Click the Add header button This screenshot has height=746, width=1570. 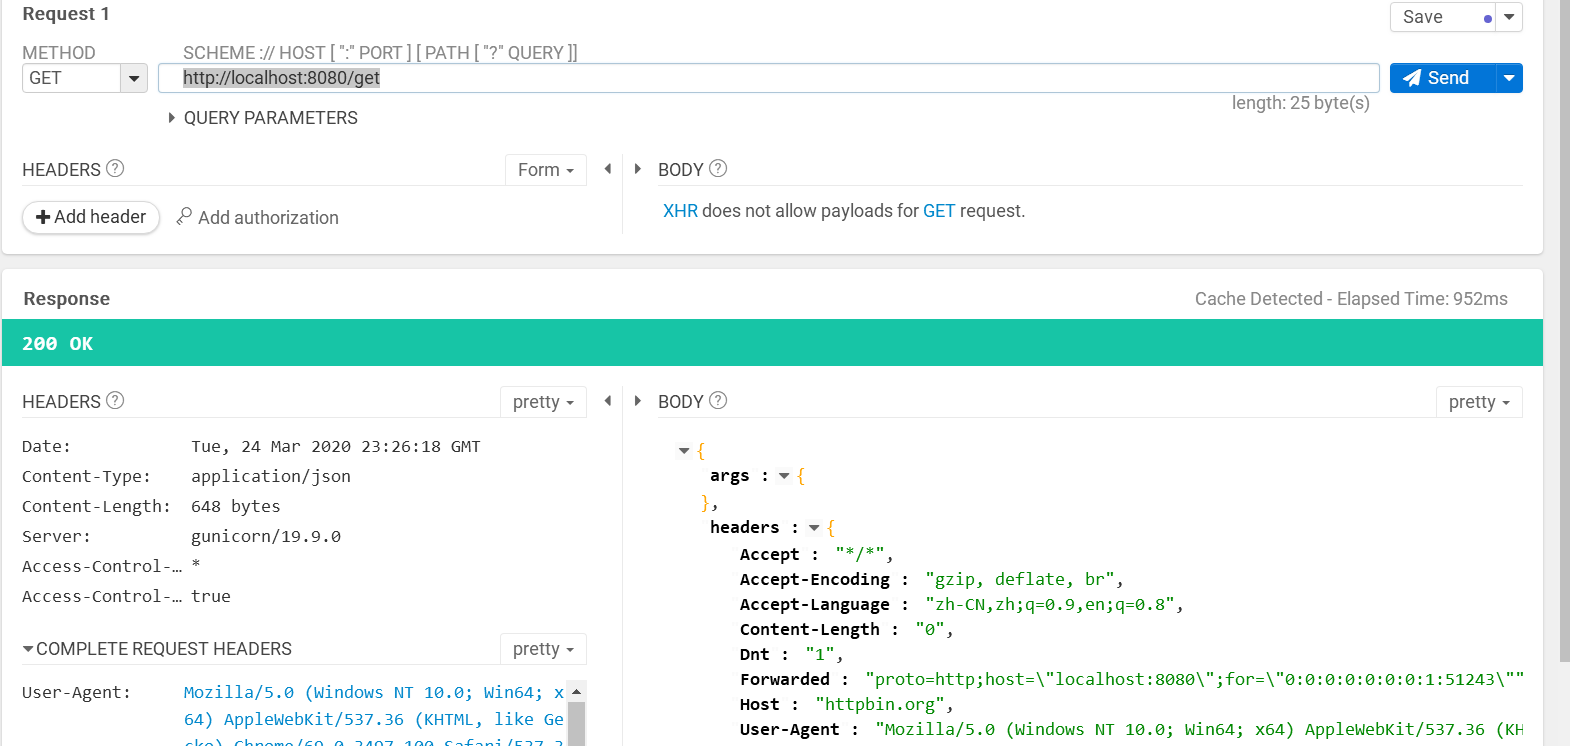coord(91,217)
